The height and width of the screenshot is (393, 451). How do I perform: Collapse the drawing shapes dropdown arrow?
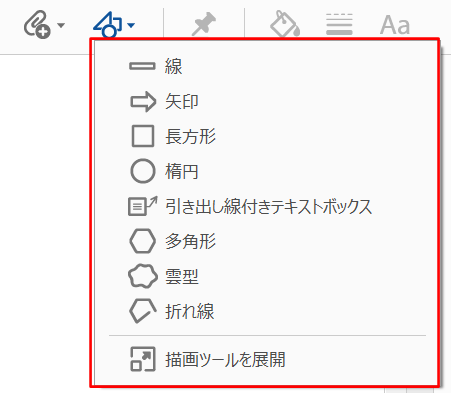pyautogui.click(x=131, y=25)
